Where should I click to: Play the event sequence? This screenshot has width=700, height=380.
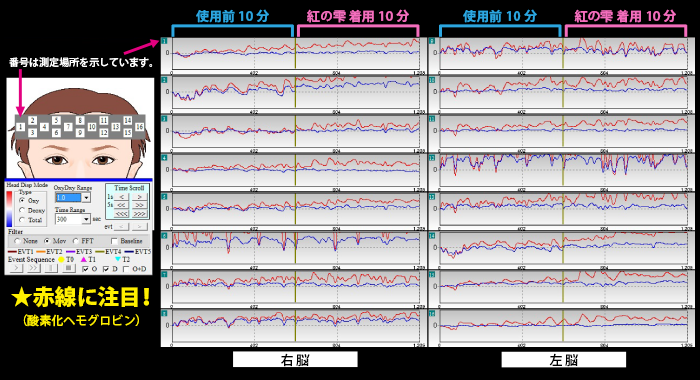point(16,268)
